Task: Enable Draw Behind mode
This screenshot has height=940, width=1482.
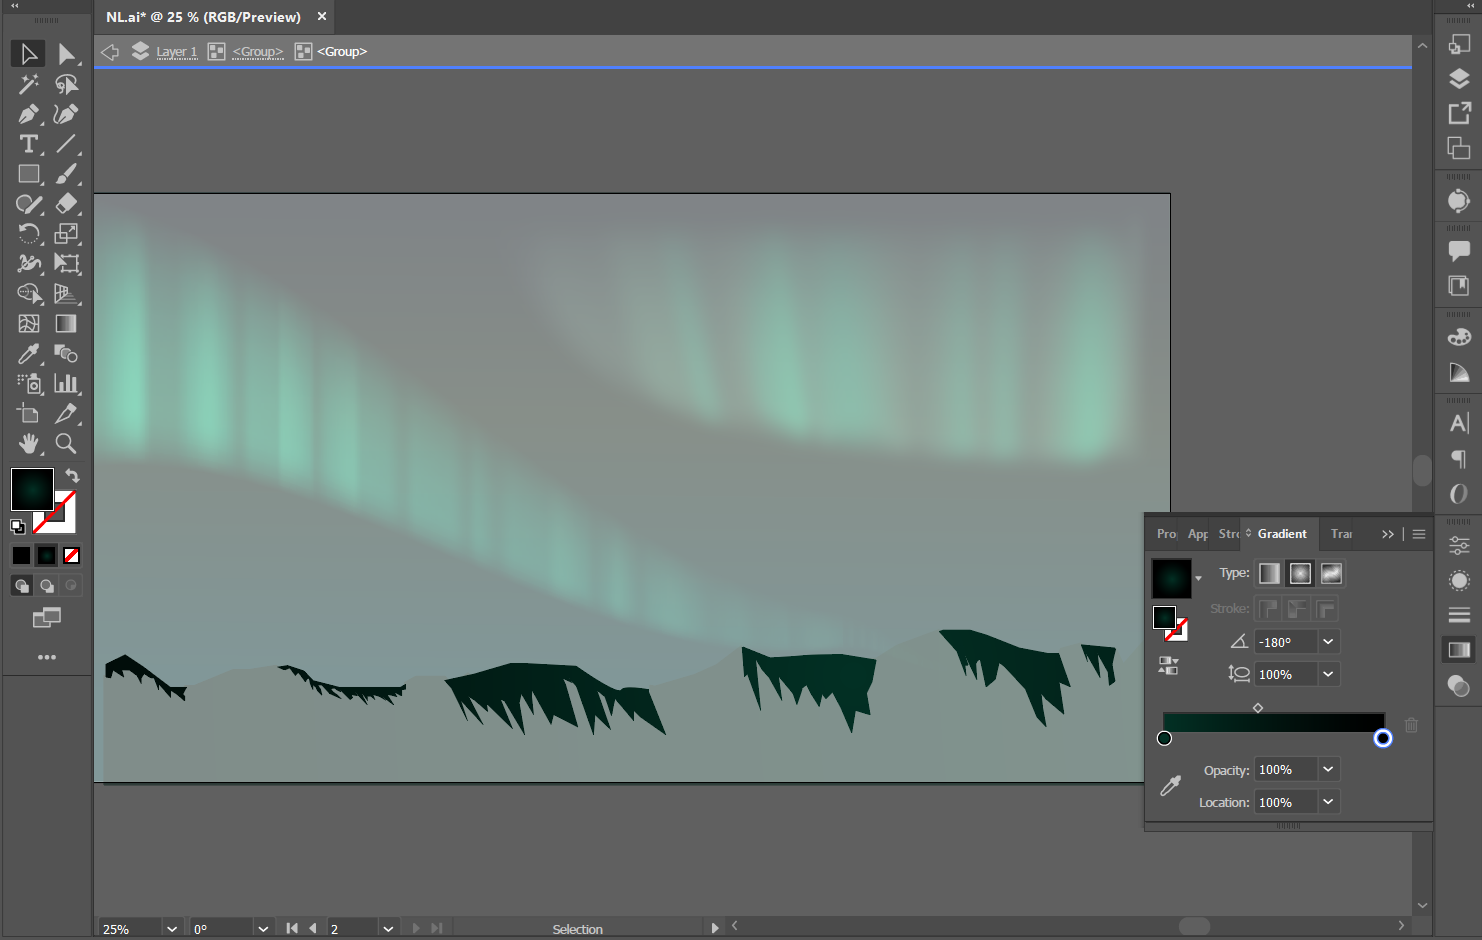Action: 47,586
